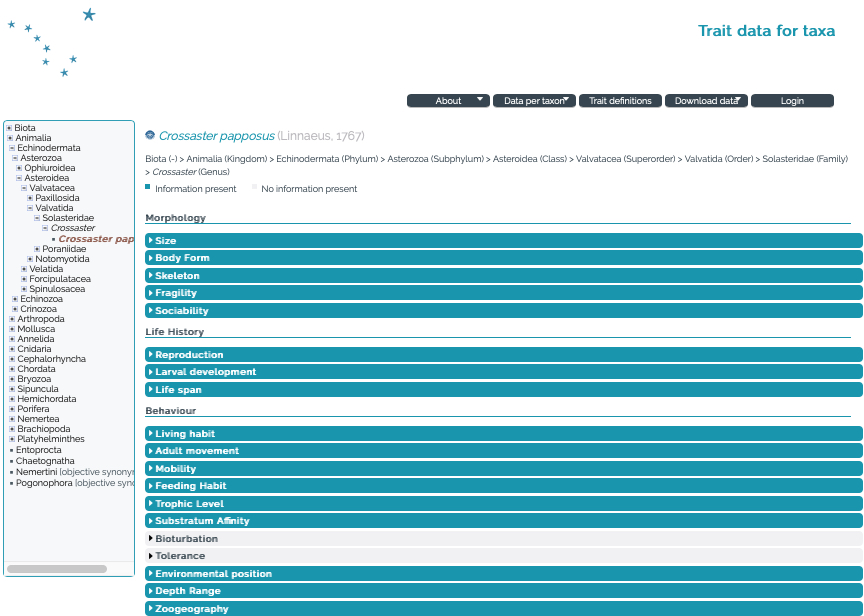
Task: Open the Download data menu
Action: pyautogui.click(x=705, y=101)
